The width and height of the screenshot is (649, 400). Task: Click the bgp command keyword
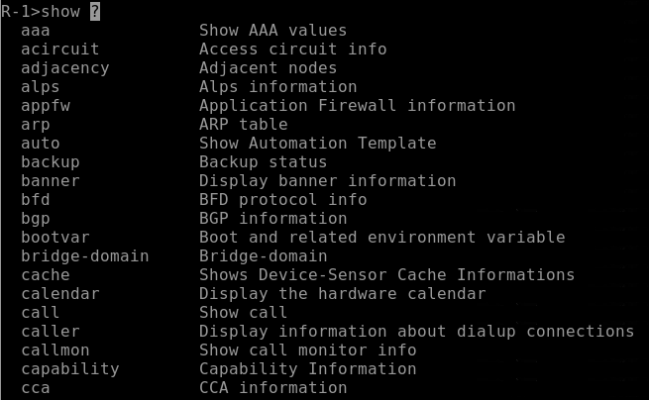click(x=36, y=219)
